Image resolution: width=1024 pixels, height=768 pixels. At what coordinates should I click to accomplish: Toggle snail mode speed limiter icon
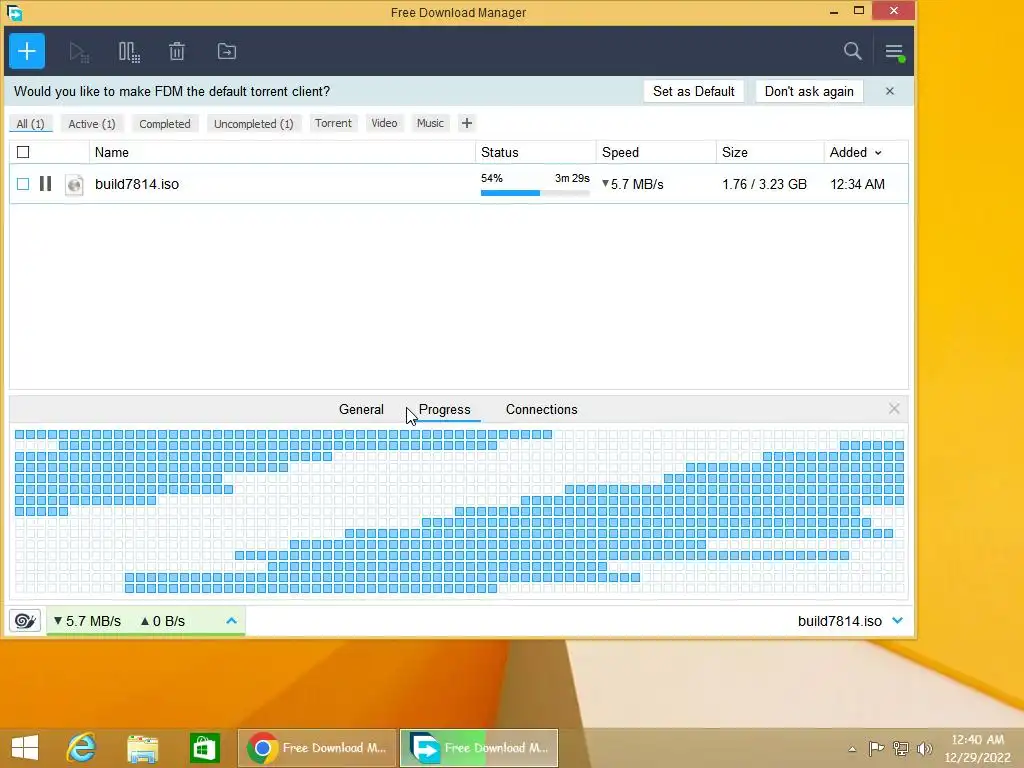[25, 620]
